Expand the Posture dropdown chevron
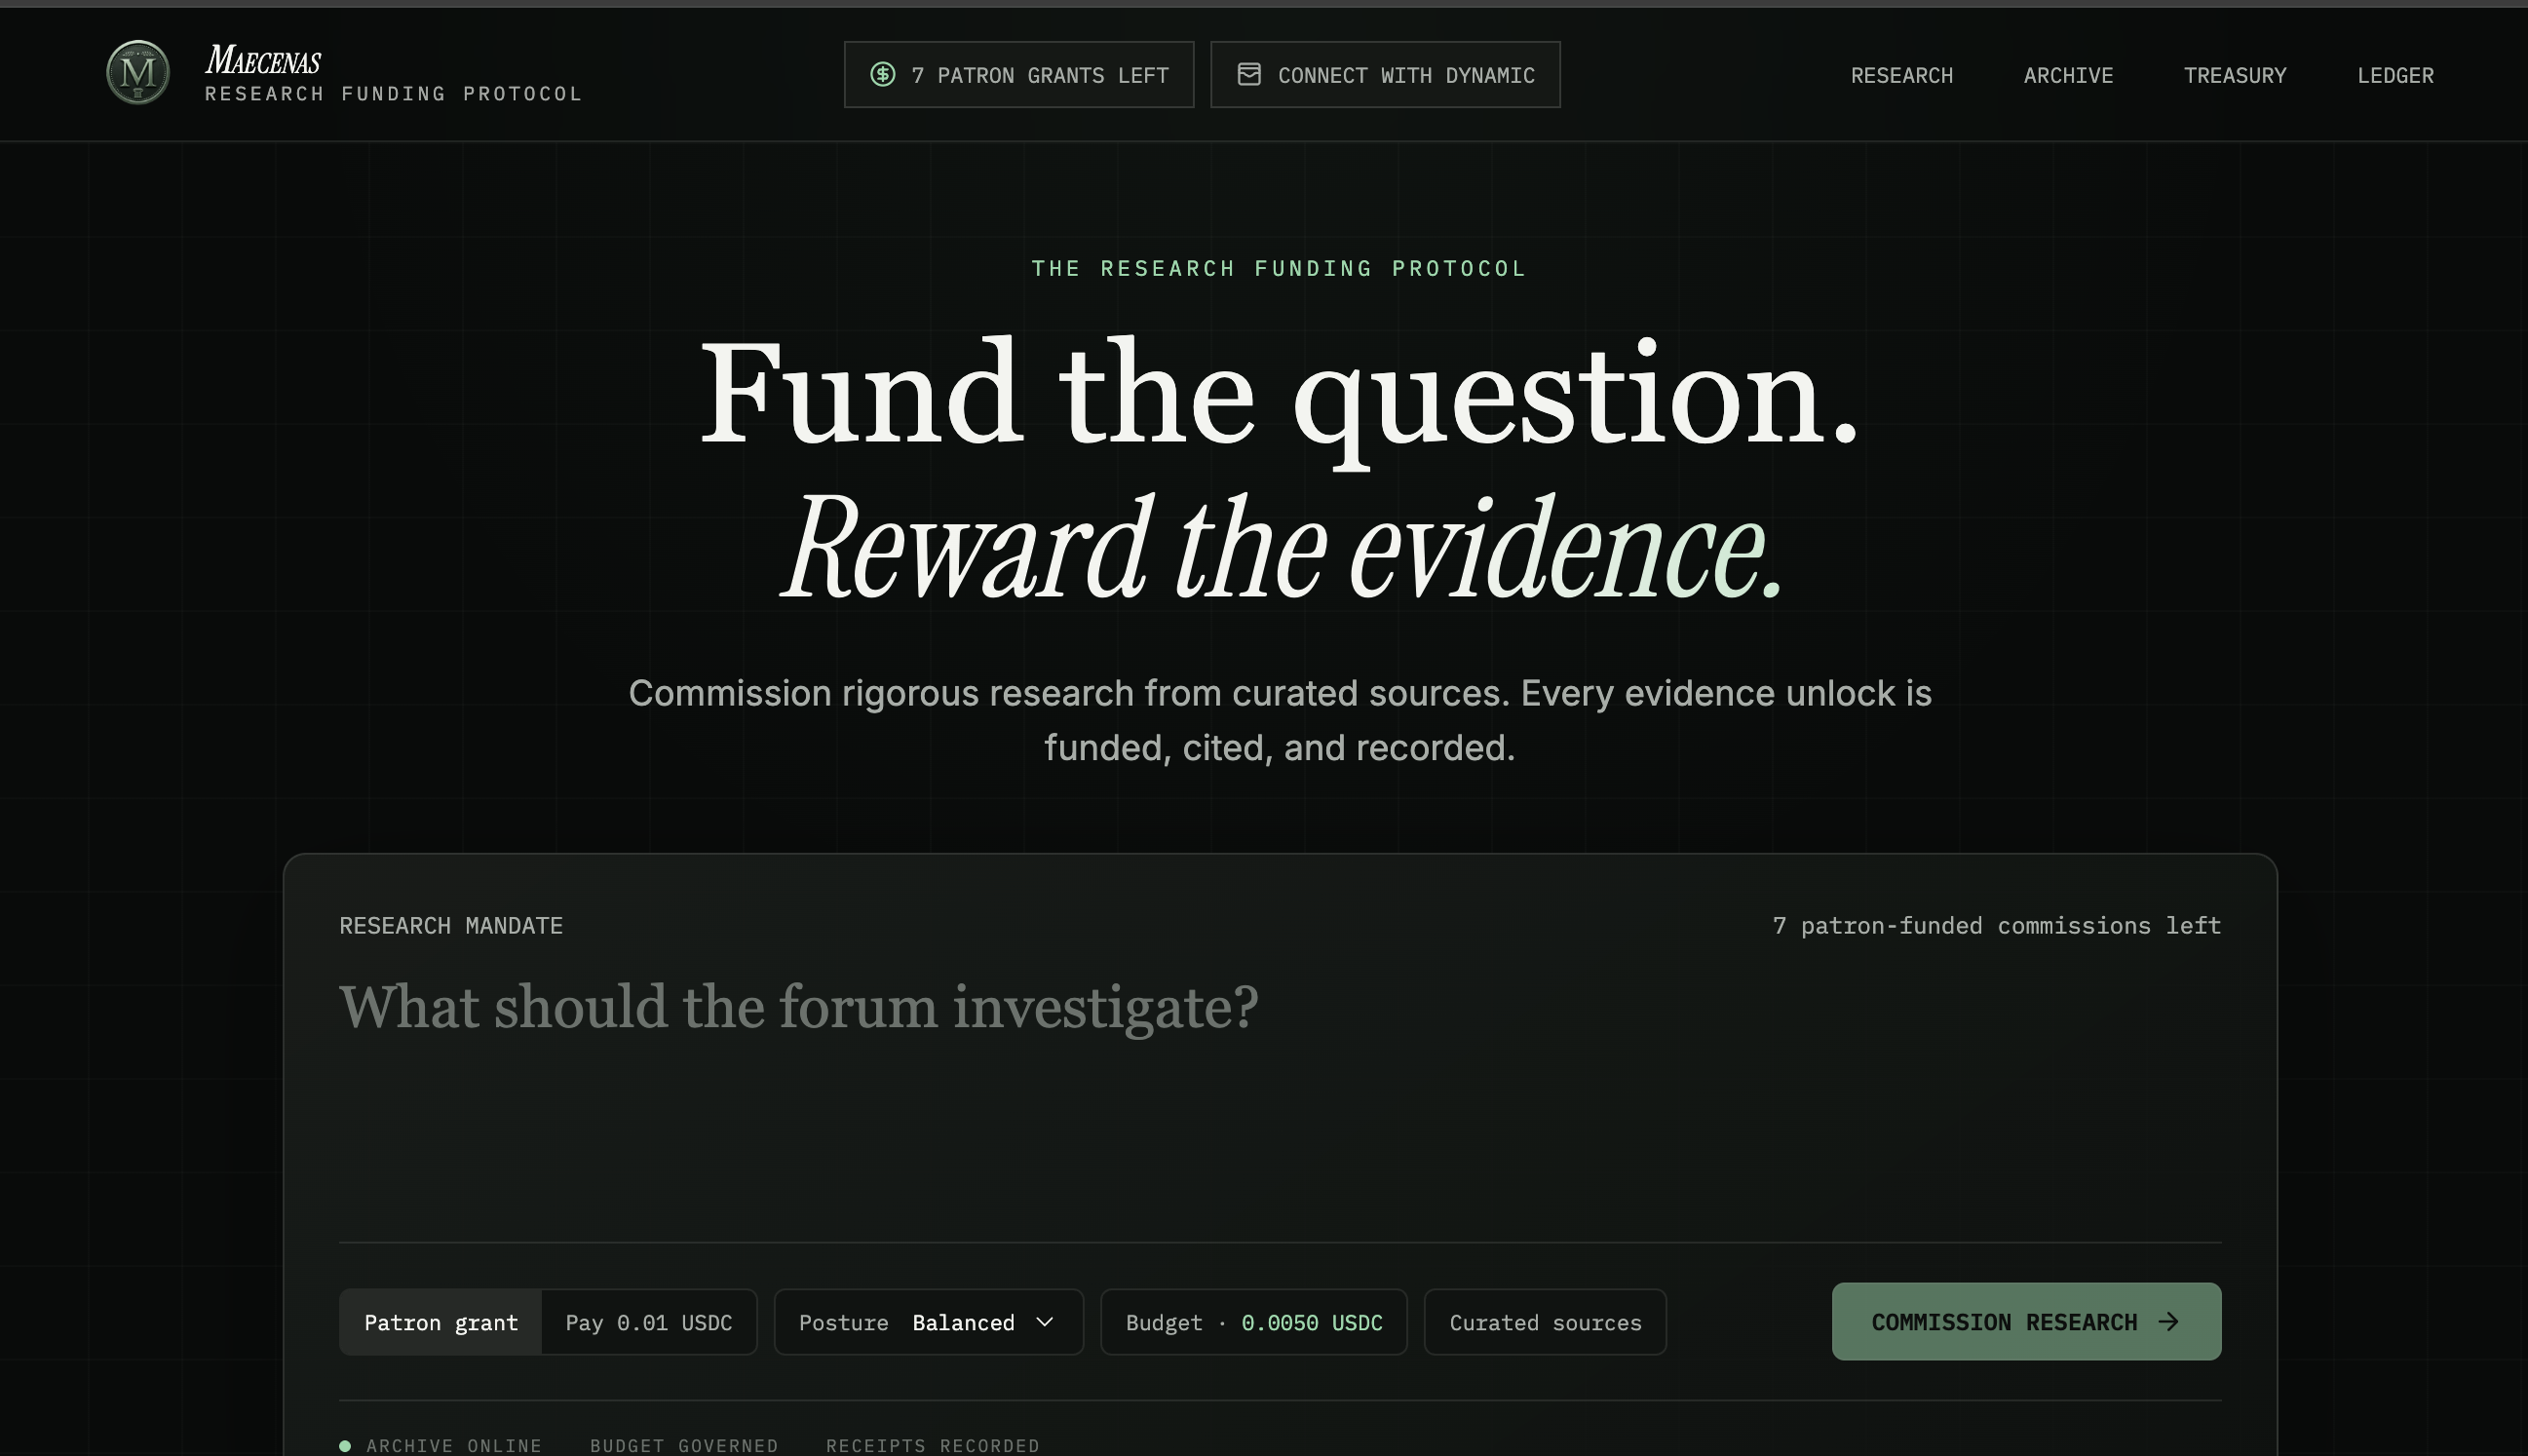The width and height of the screenshot is (2528, 1456). pyautogui.click(x=1045, y=1322)
